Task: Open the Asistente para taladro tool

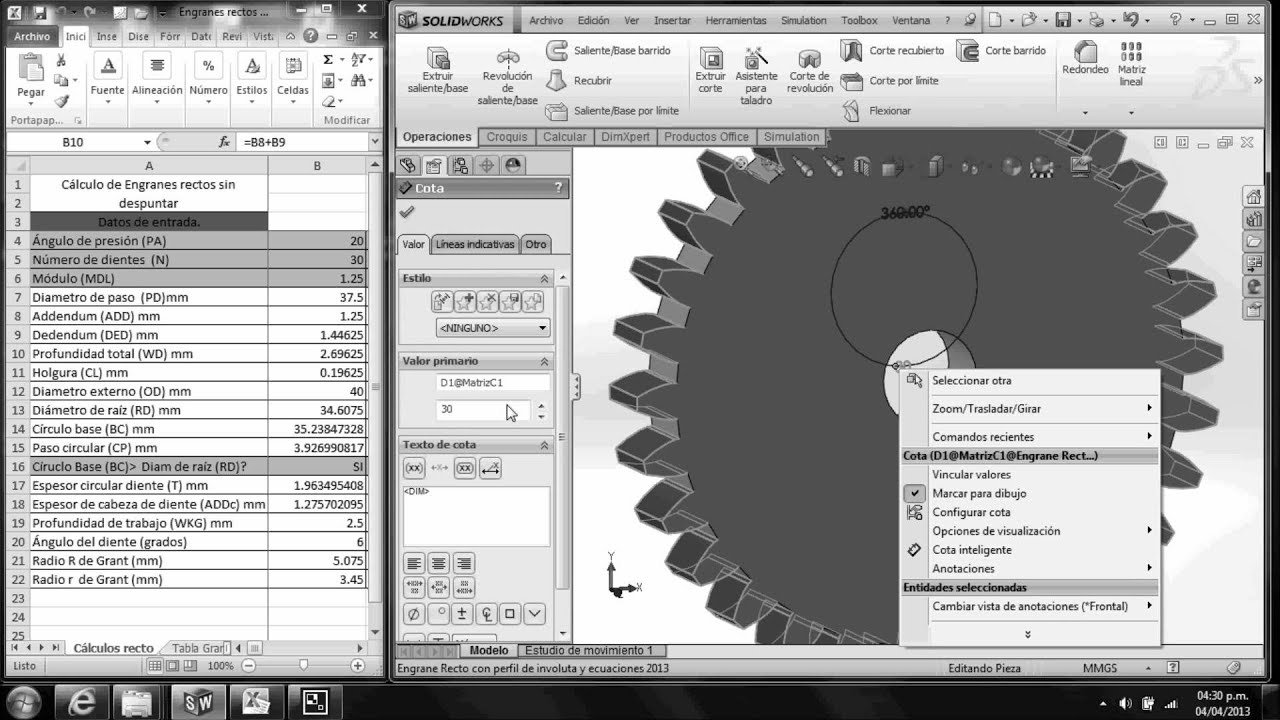Action: pyautogui.click(x=756, y=75)
